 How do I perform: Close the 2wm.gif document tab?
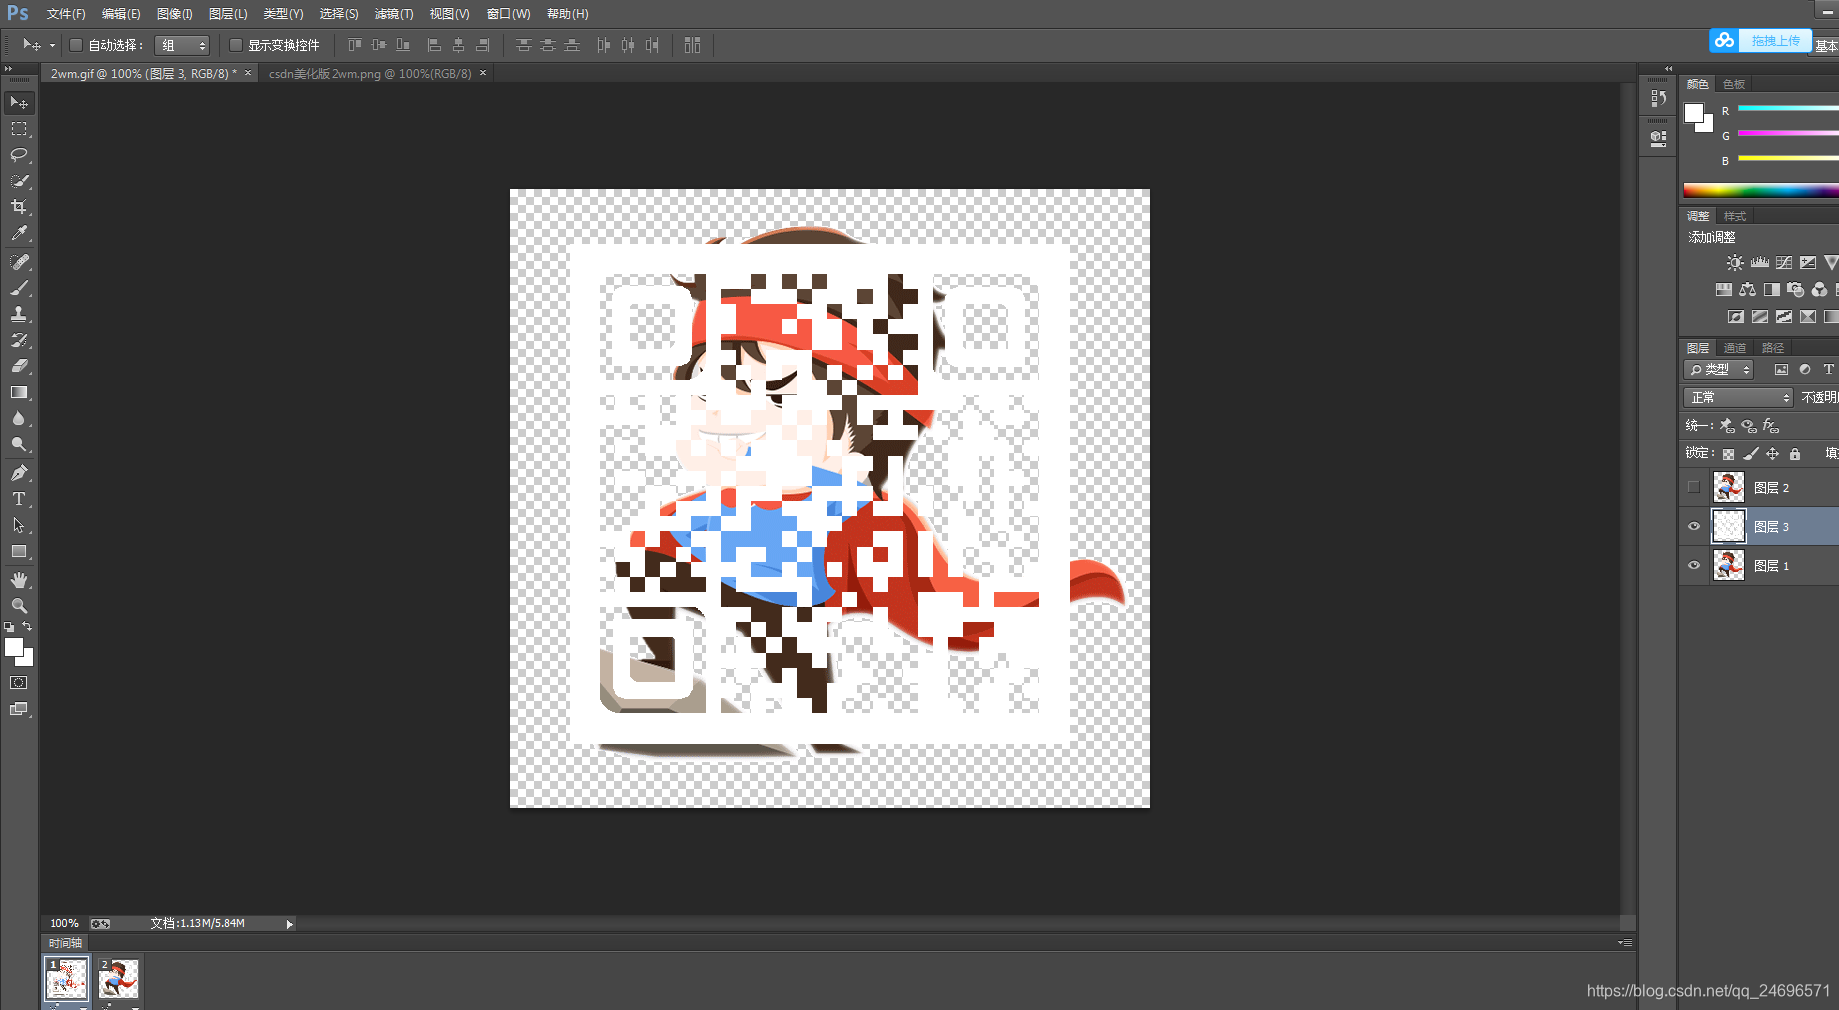(248, 73)
